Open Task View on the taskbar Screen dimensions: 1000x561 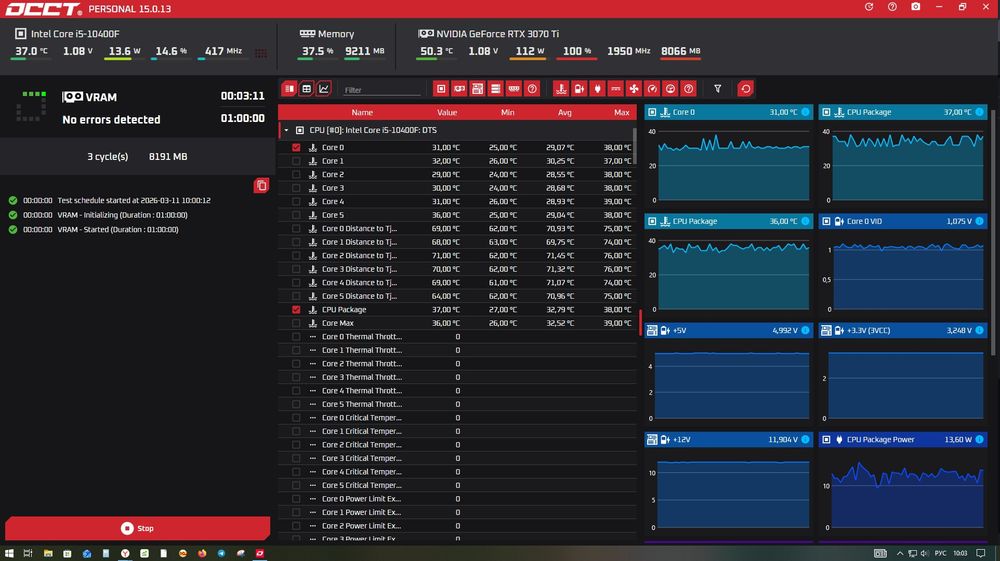coord(27,553)
